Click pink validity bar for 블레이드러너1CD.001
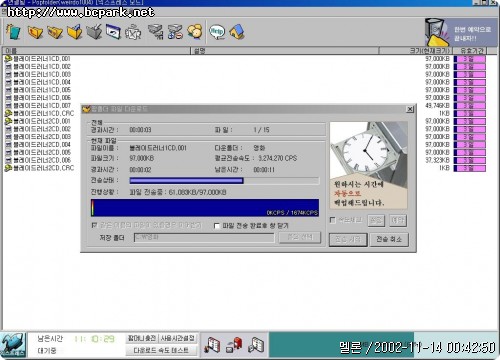 pyautogui.click(x=470, y=59)
